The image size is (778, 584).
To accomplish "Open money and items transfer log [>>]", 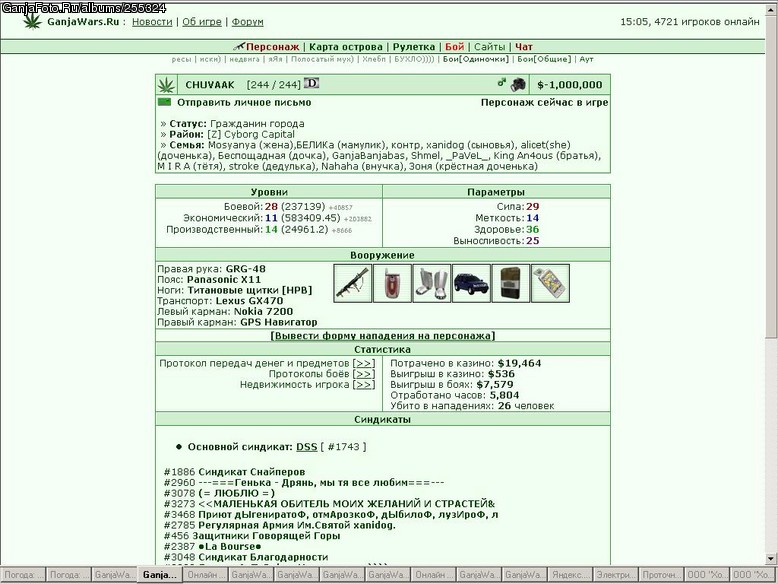I will [364, 363].
